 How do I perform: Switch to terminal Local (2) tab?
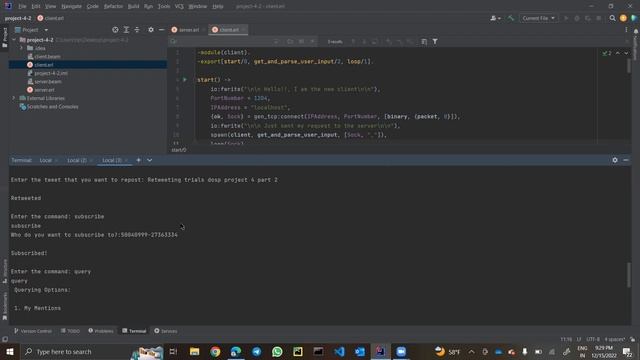click(77, 160)
